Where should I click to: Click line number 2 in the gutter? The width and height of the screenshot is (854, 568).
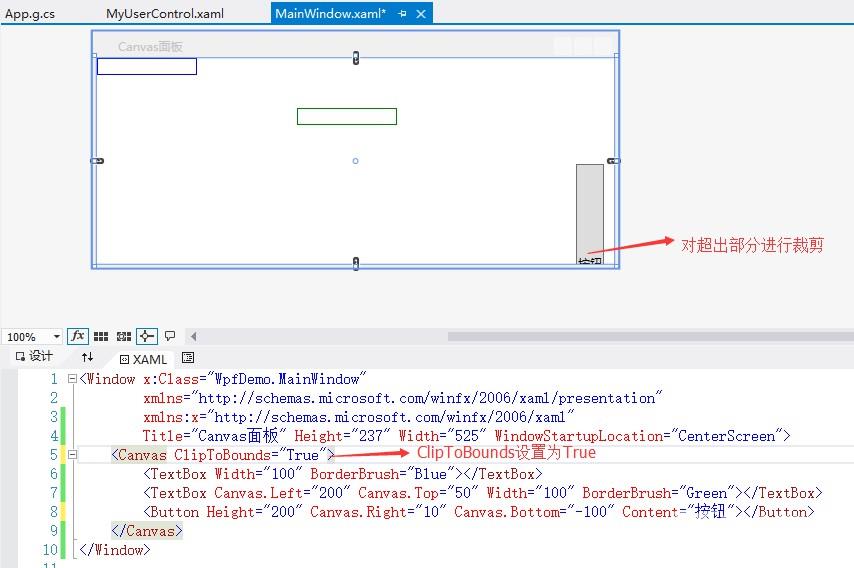tap(53, 398)
